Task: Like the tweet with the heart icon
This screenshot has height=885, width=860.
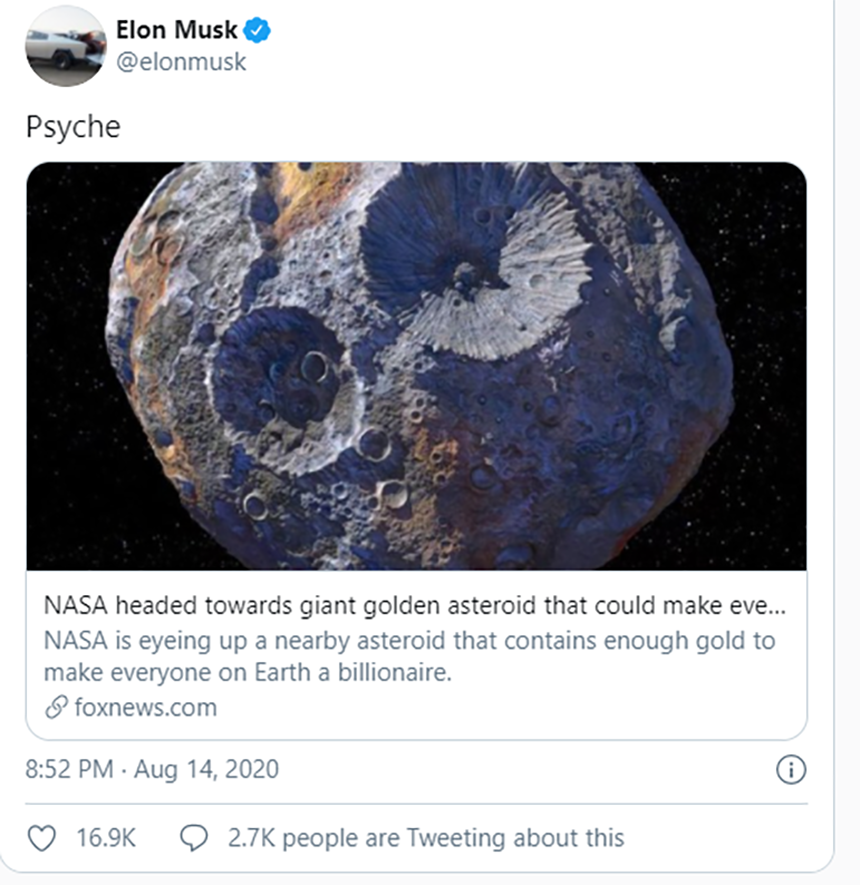Action: click(x=41, y=837)
